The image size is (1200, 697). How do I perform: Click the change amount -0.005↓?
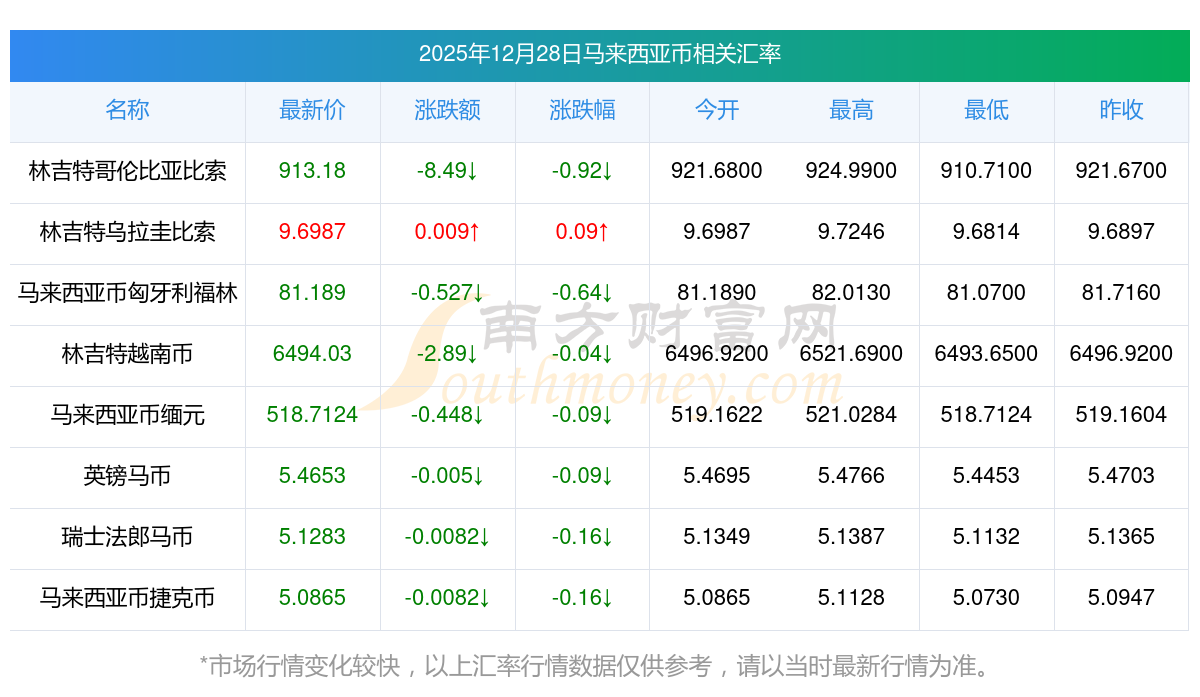point(447,476)
